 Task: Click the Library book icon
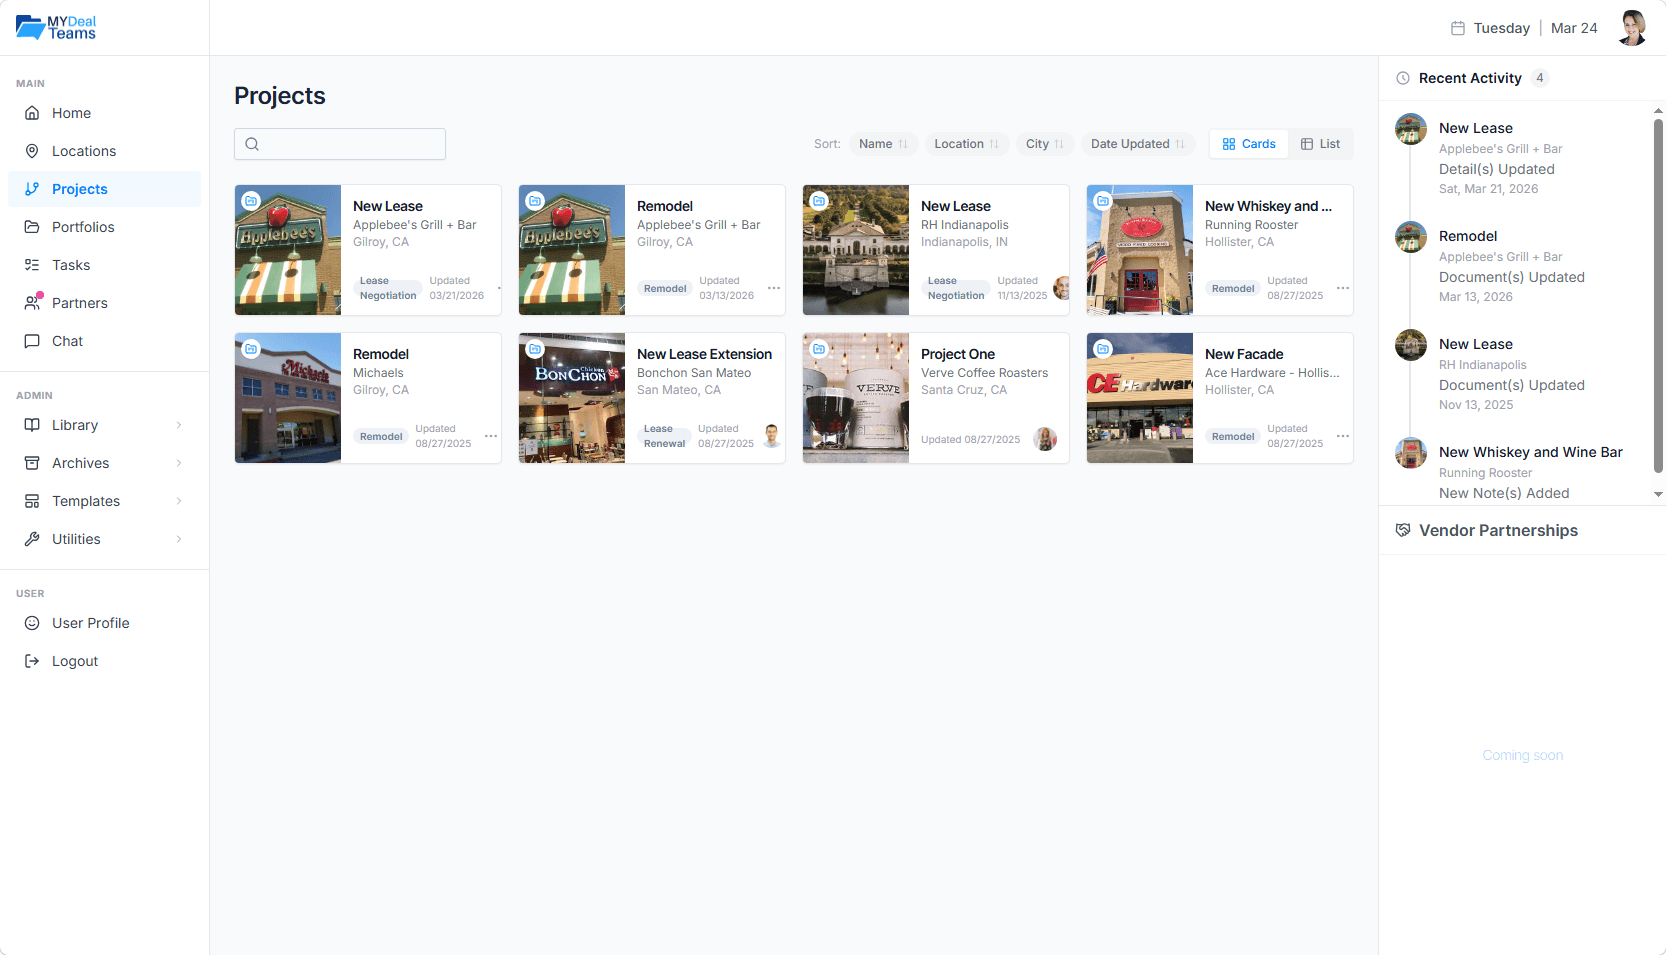coord(32,425)
